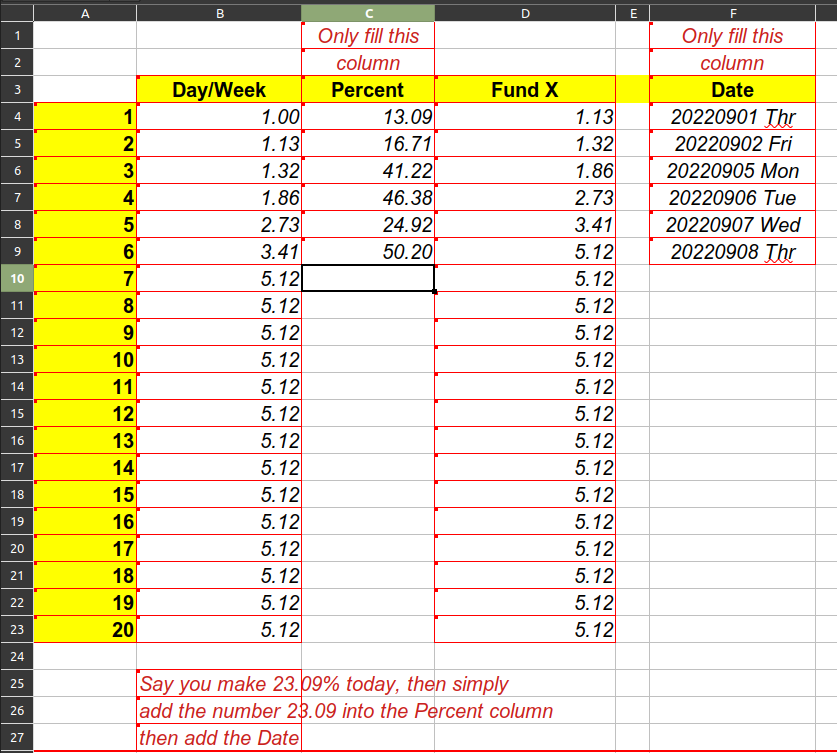Click 'Only fill this' note above Date
837x753 pixels.
732,36
